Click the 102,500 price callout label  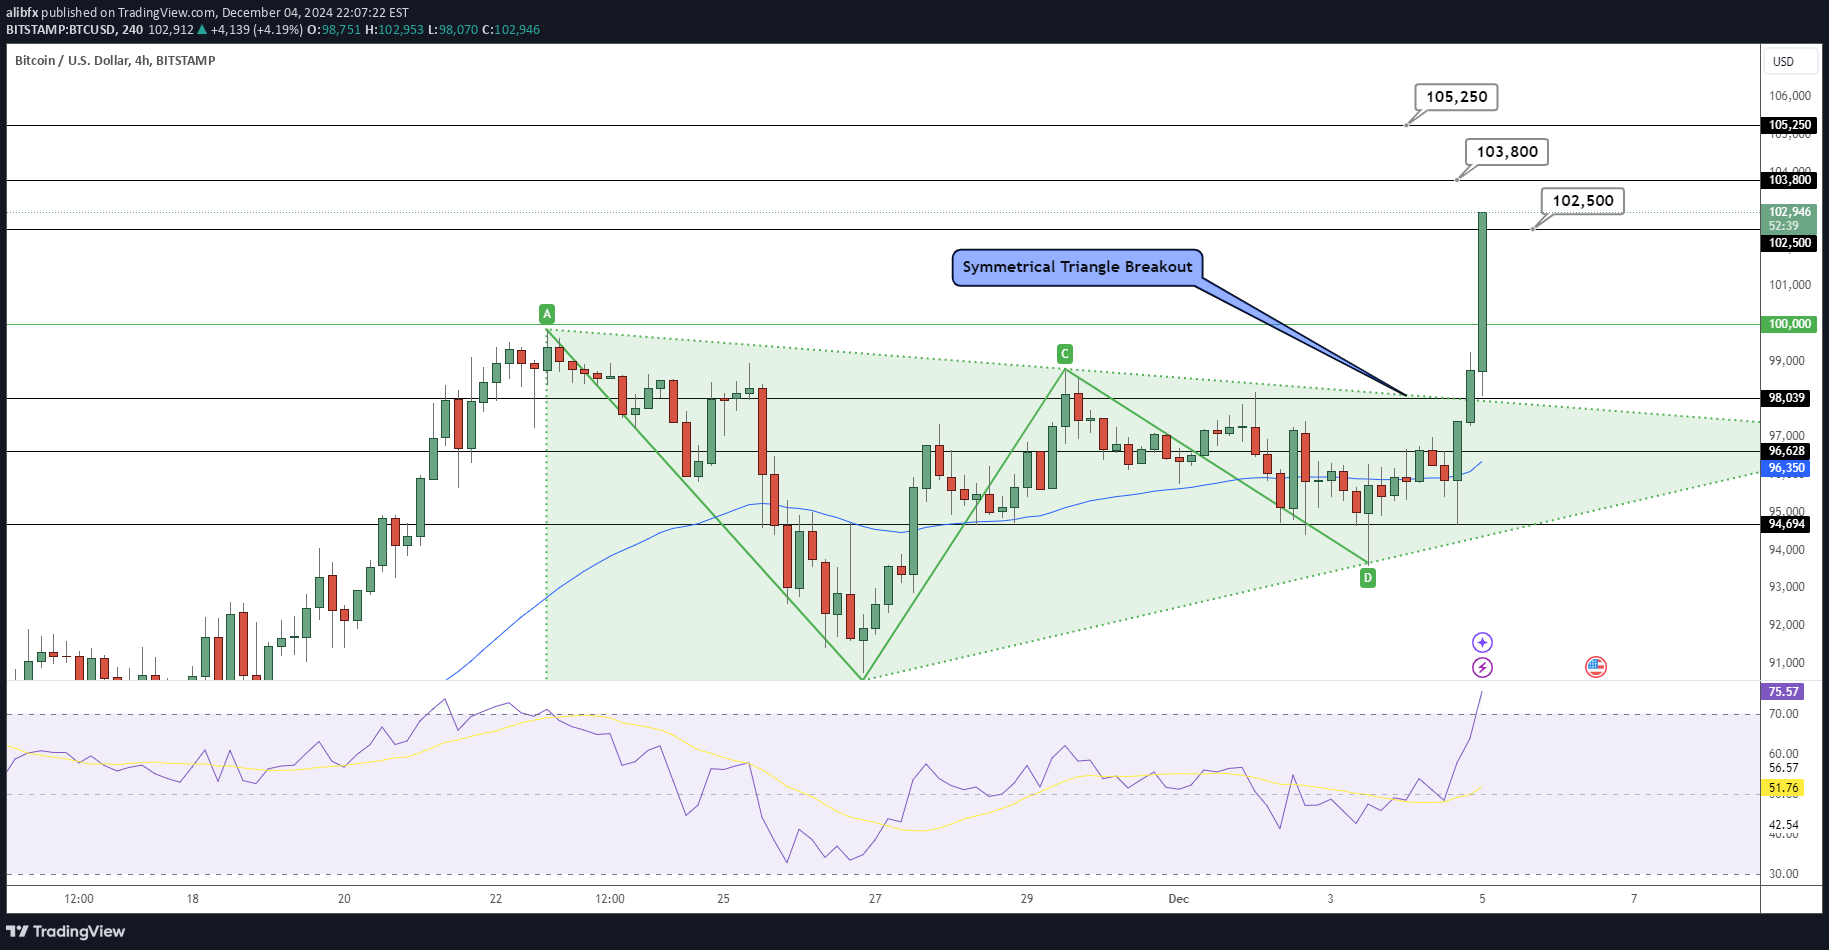(1583, 201)
